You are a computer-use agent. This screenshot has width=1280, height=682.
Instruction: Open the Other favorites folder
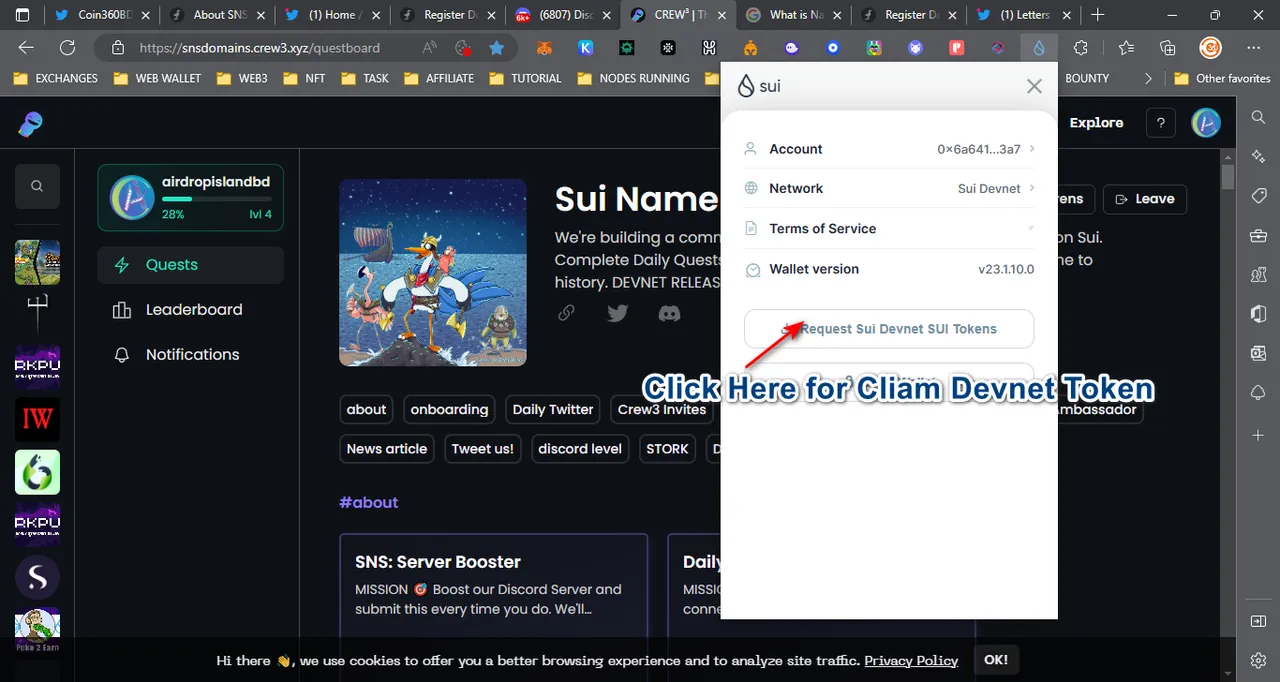(1222, 78)
